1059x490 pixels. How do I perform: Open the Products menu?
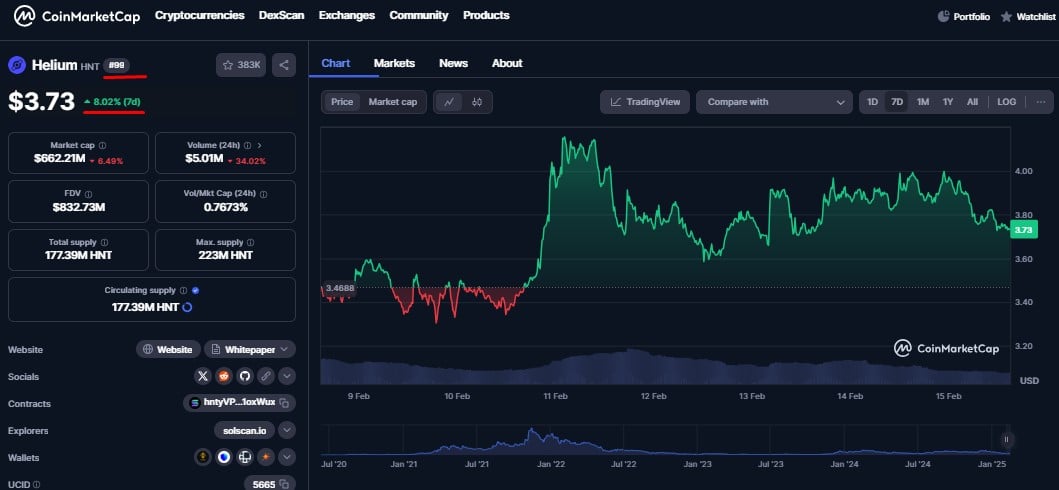click(x=486, y=15)
